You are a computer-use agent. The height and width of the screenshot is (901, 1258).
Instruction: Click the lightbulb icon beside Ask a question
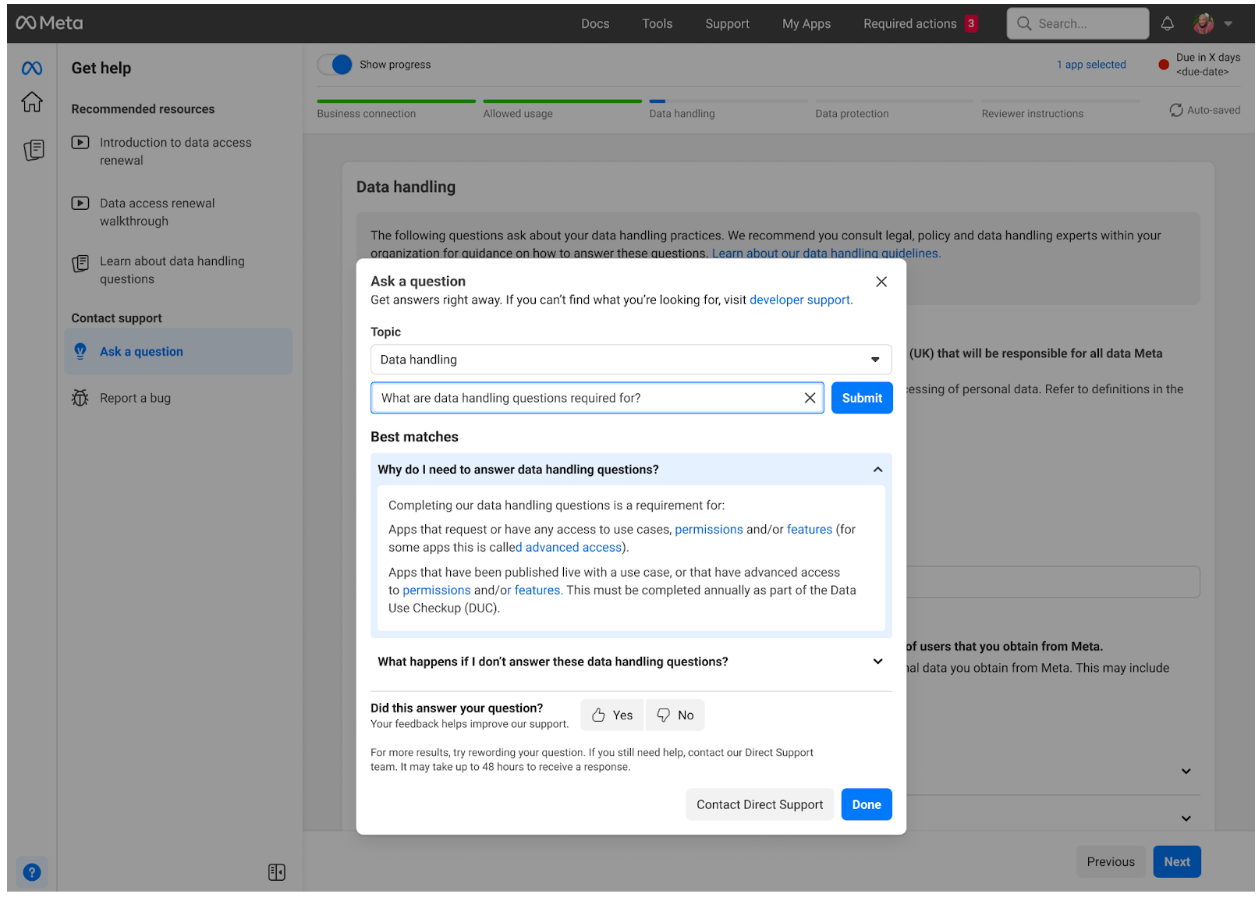(81, 352)
